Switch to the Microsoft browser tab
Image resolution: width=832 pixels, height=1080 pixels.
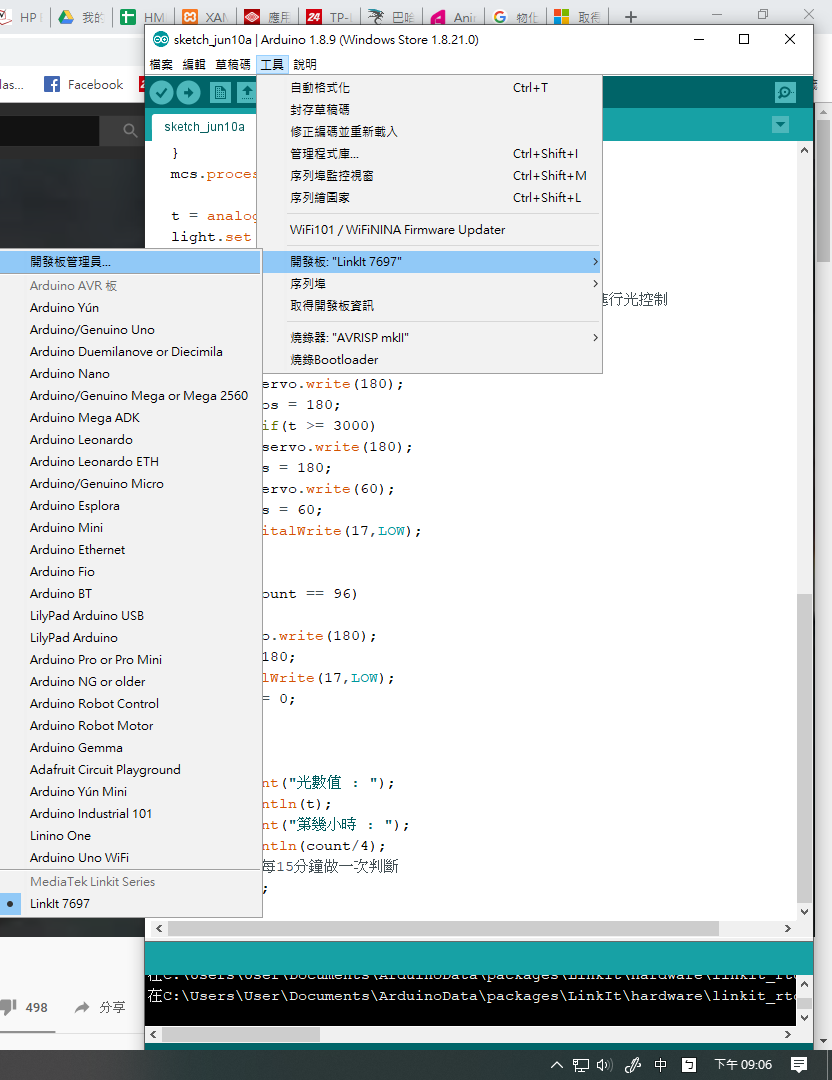tap(578, 17)
